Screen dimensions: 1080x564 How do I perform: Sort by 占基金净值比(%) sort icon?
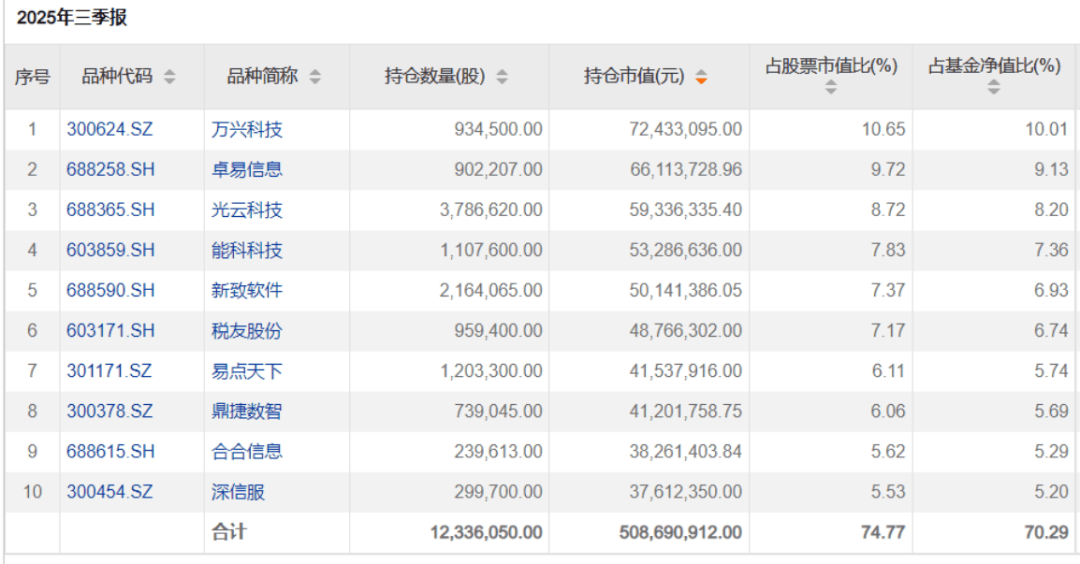[x=993, y=88]
